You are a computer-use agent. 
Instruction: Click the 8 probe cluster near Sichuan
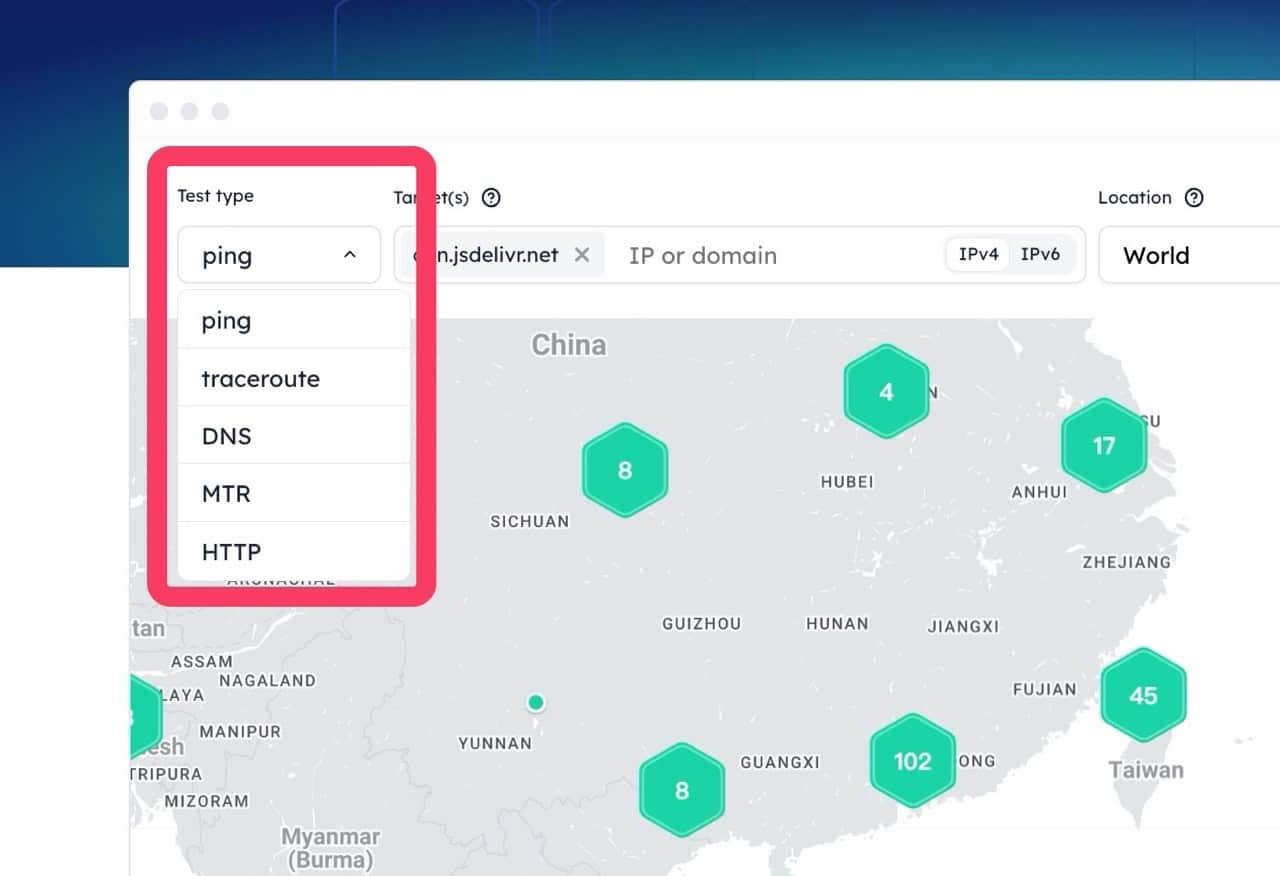[x=625, y=470]
